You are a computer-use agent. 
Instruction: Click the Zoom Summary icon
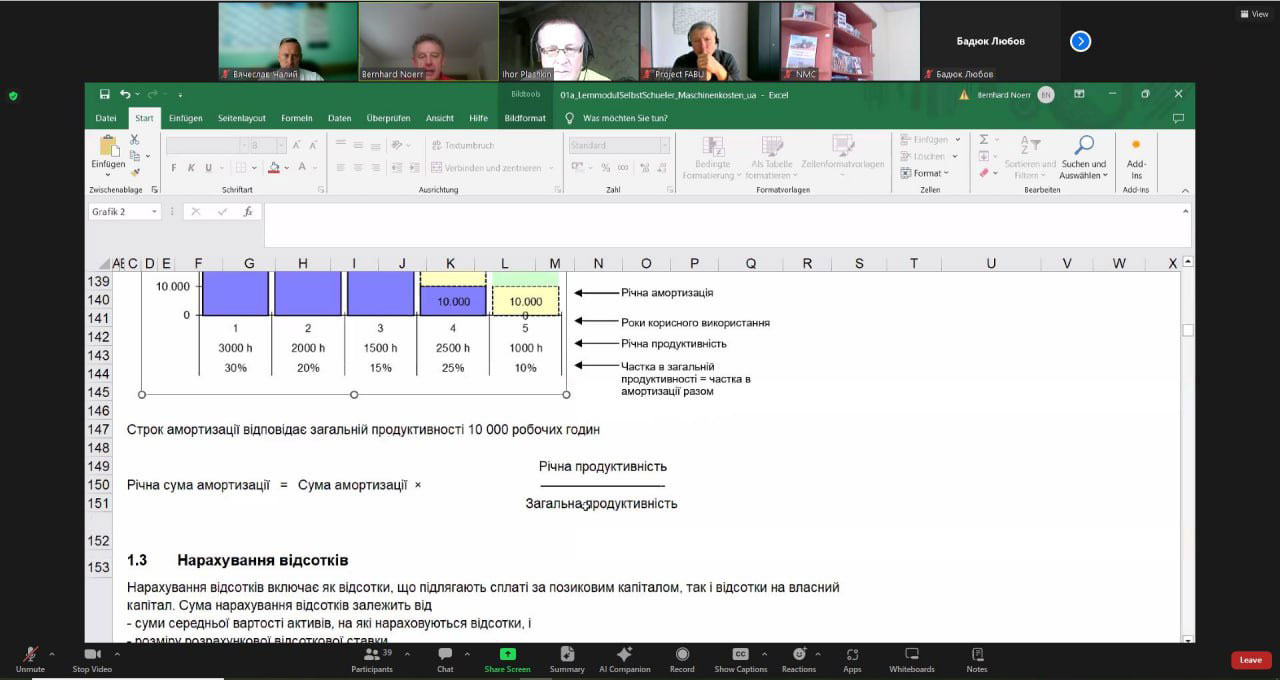[x=567, y=654]
